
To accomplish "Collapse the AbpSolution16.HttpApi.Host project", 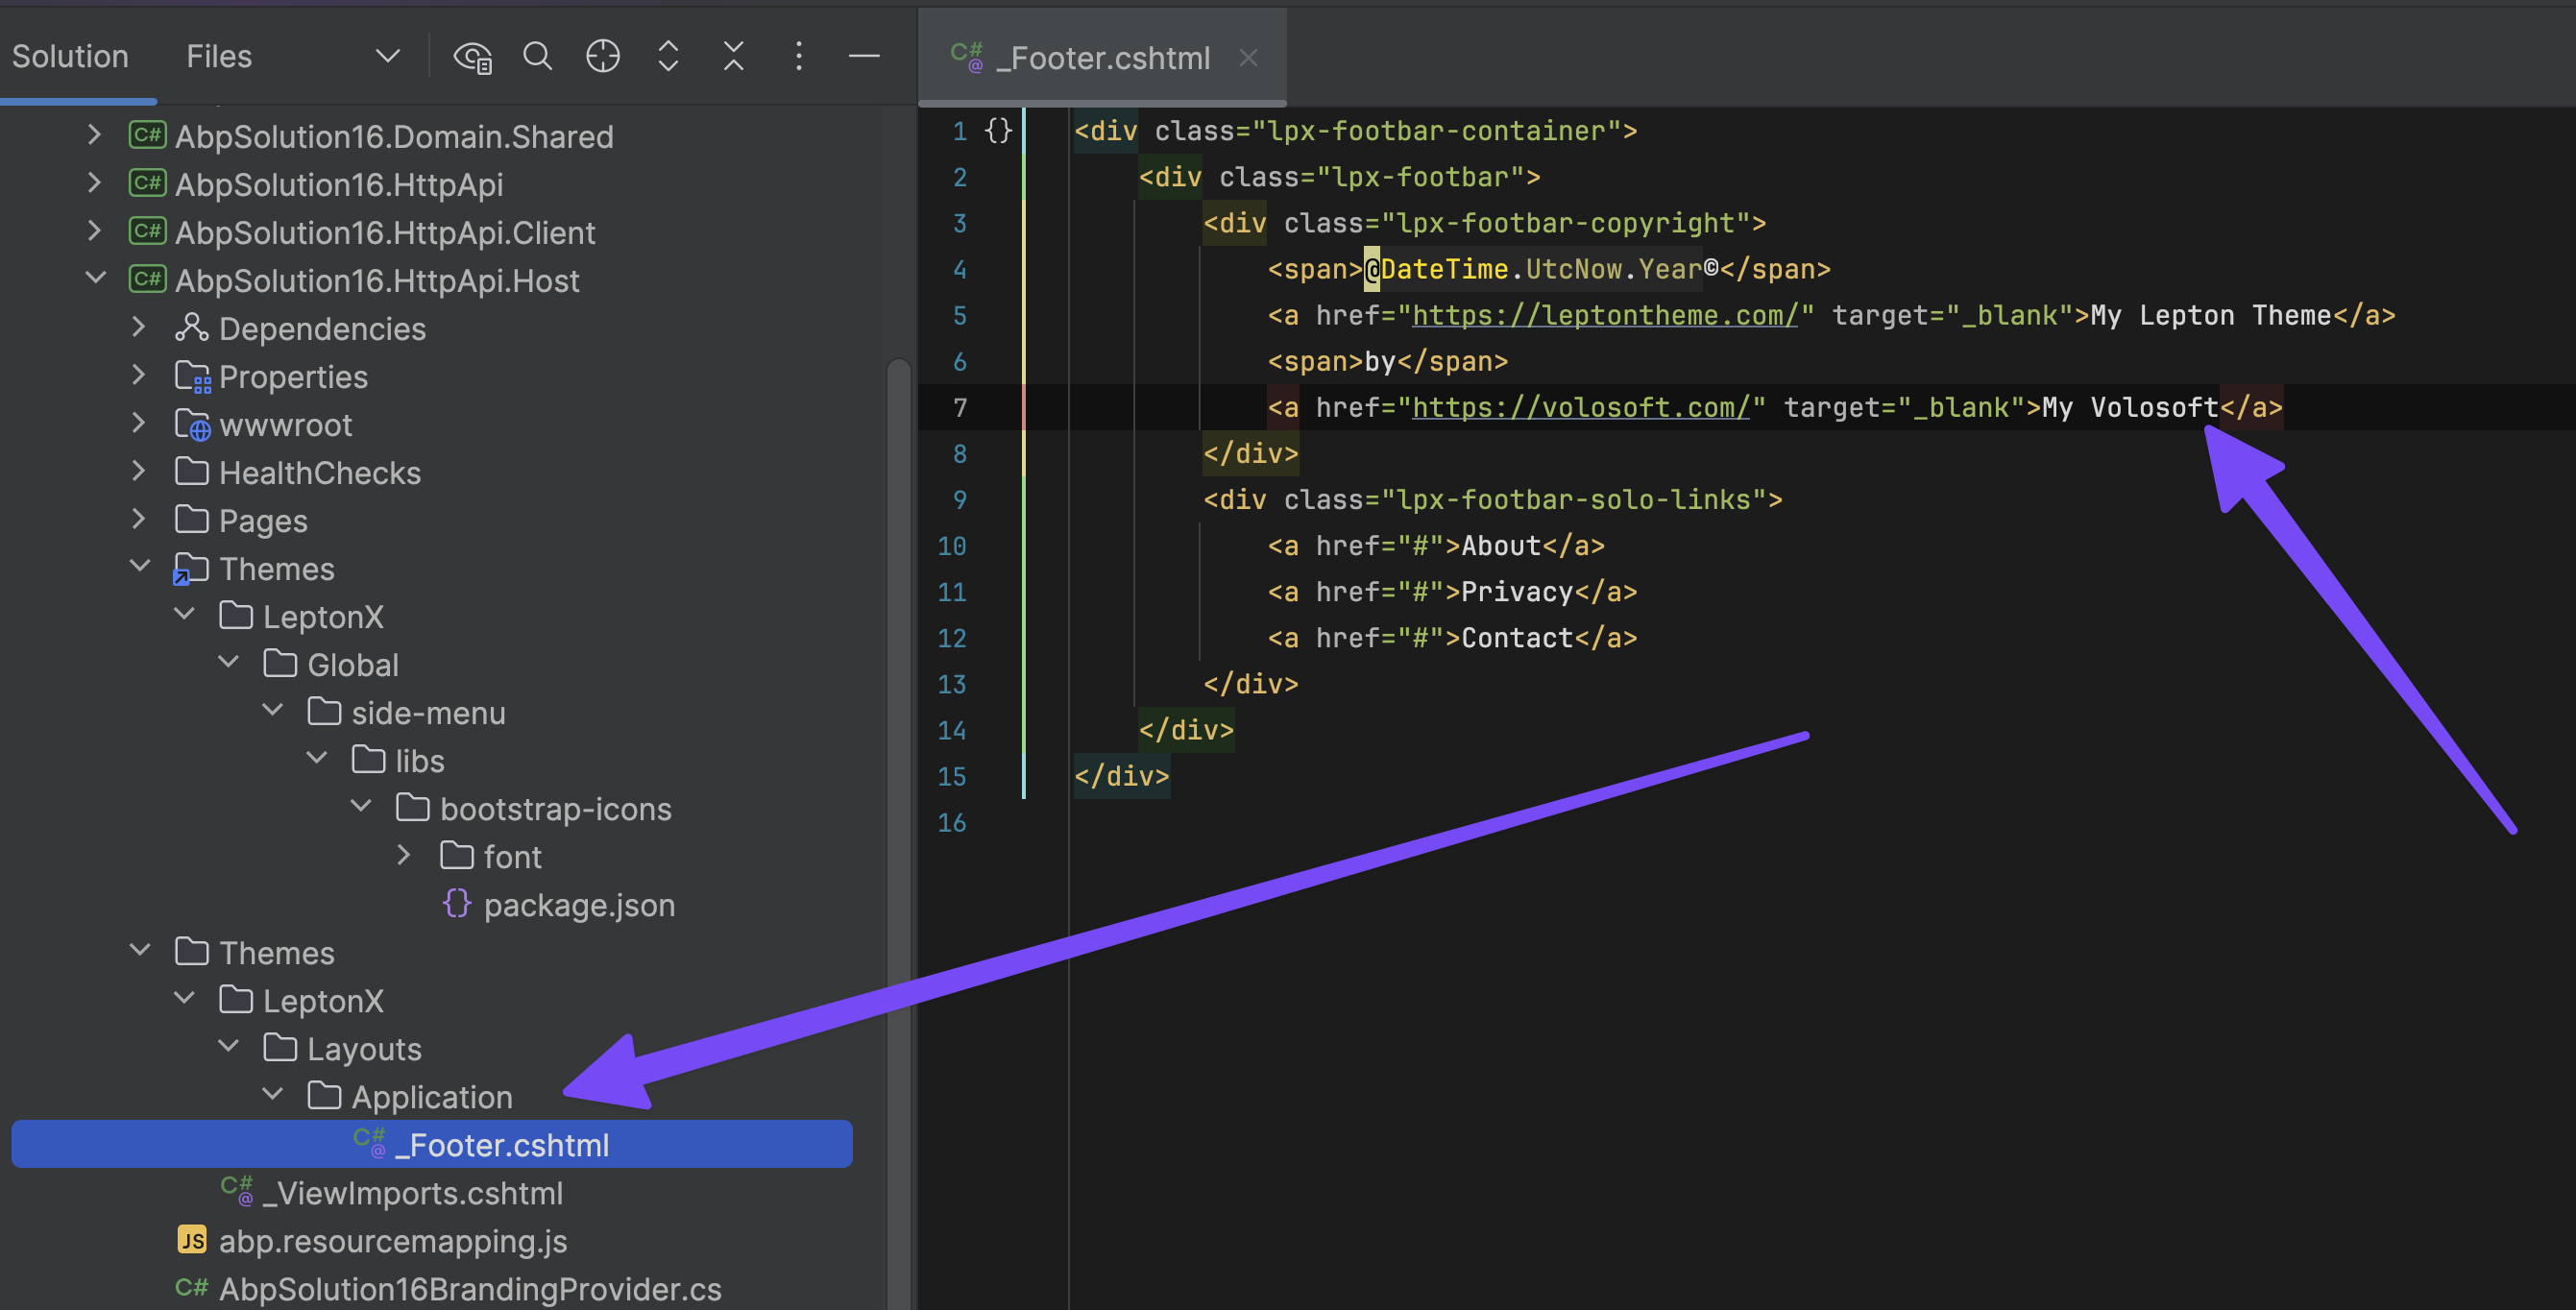I will tap(95, 279).
